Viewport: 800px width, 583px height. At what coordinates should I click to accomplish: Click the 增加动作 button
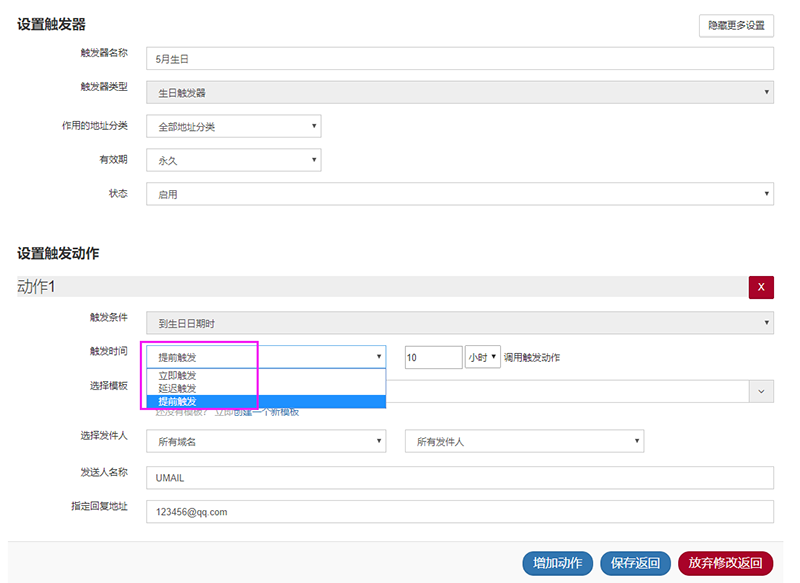(x=558, y=563)
